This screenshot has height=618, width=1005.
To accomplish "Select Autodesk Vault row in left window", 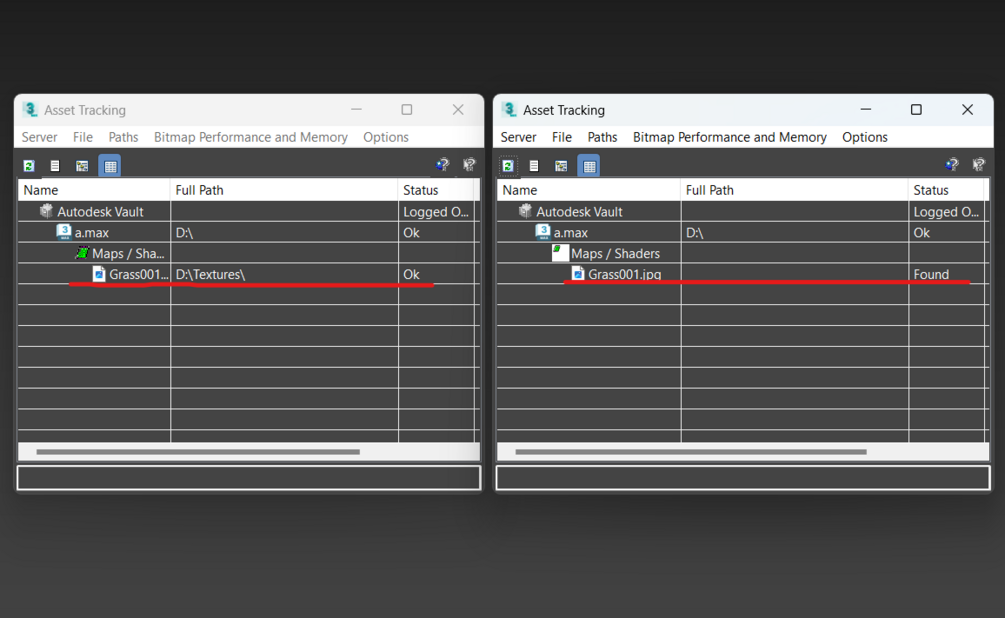I will point(249,212).
